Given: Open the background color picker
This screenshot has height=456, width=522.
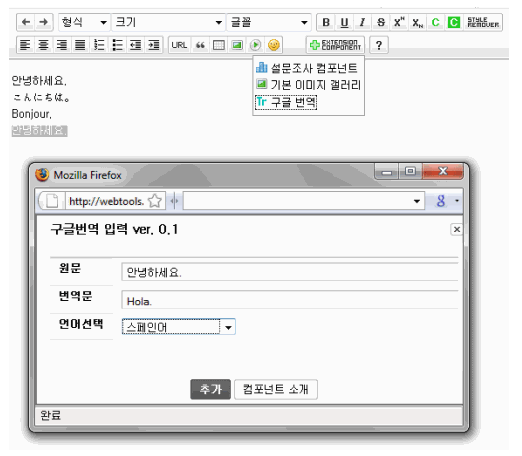Looking at the screenshot, I should click(x=454, y=22).
